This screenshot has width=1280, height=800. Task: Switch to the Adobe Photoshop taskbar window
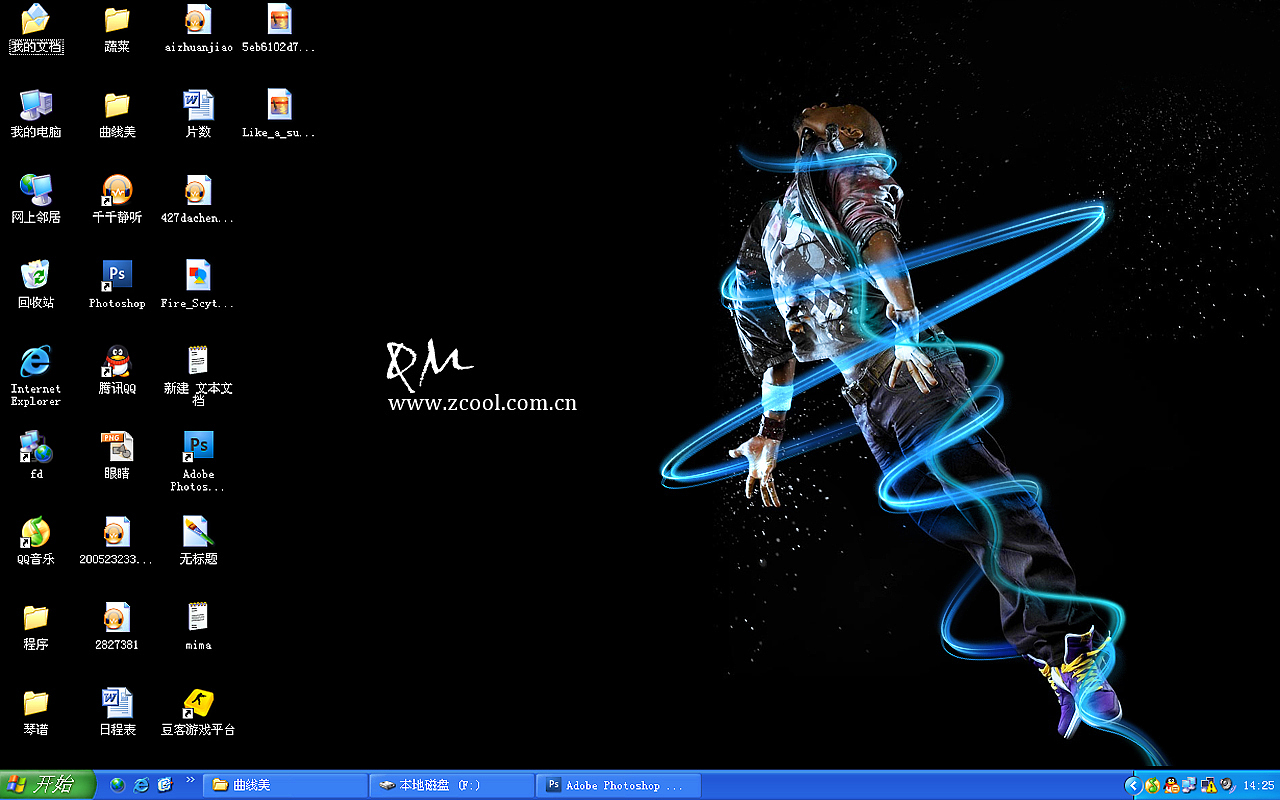[619, 786]
